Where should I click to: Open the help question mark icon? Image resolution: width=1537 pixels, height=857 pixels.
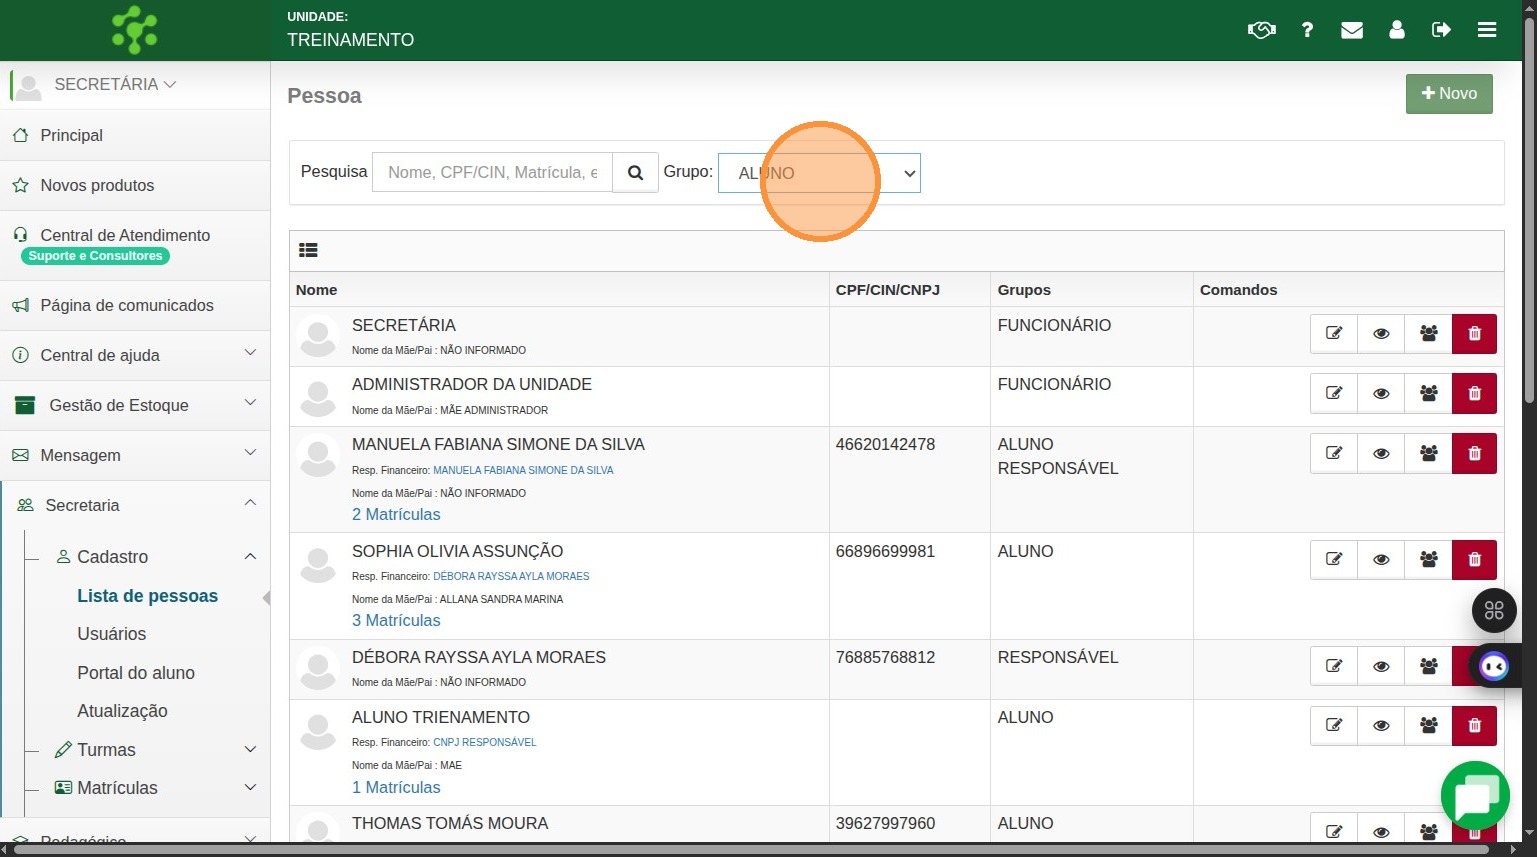pyautogui.click(x=1307, y=30)
